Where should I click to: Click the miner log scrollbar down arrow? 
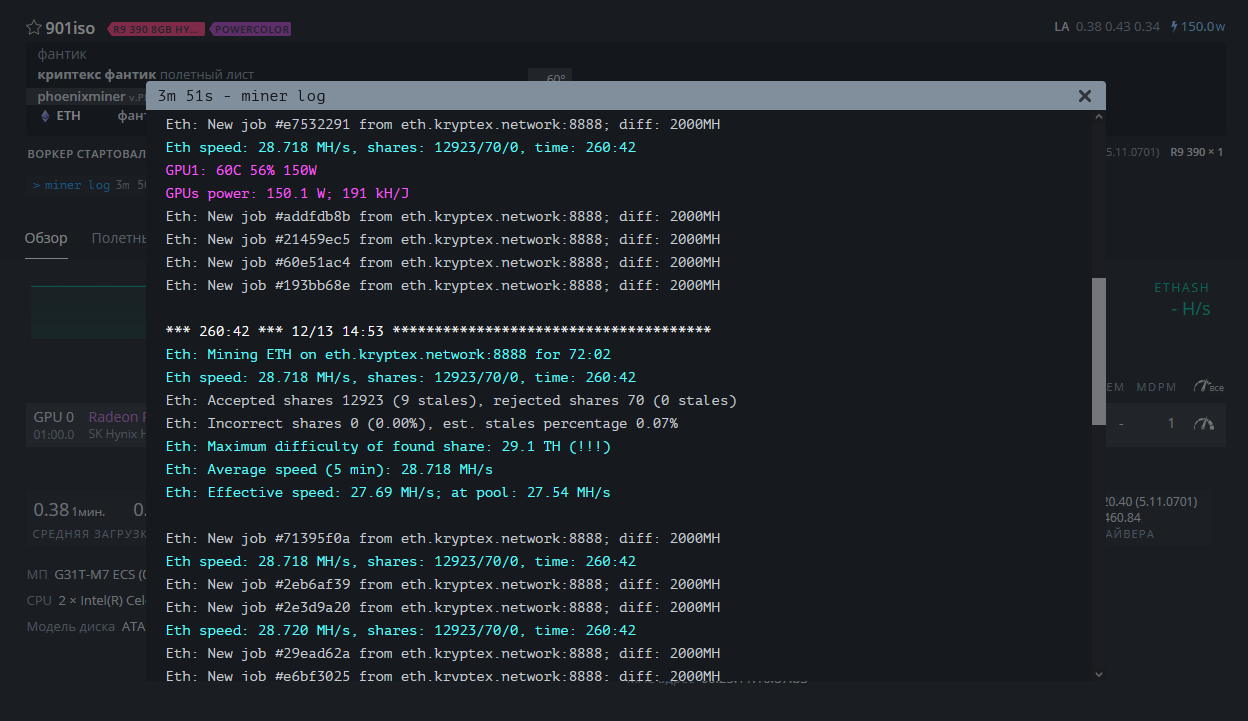pos(1099,675)
